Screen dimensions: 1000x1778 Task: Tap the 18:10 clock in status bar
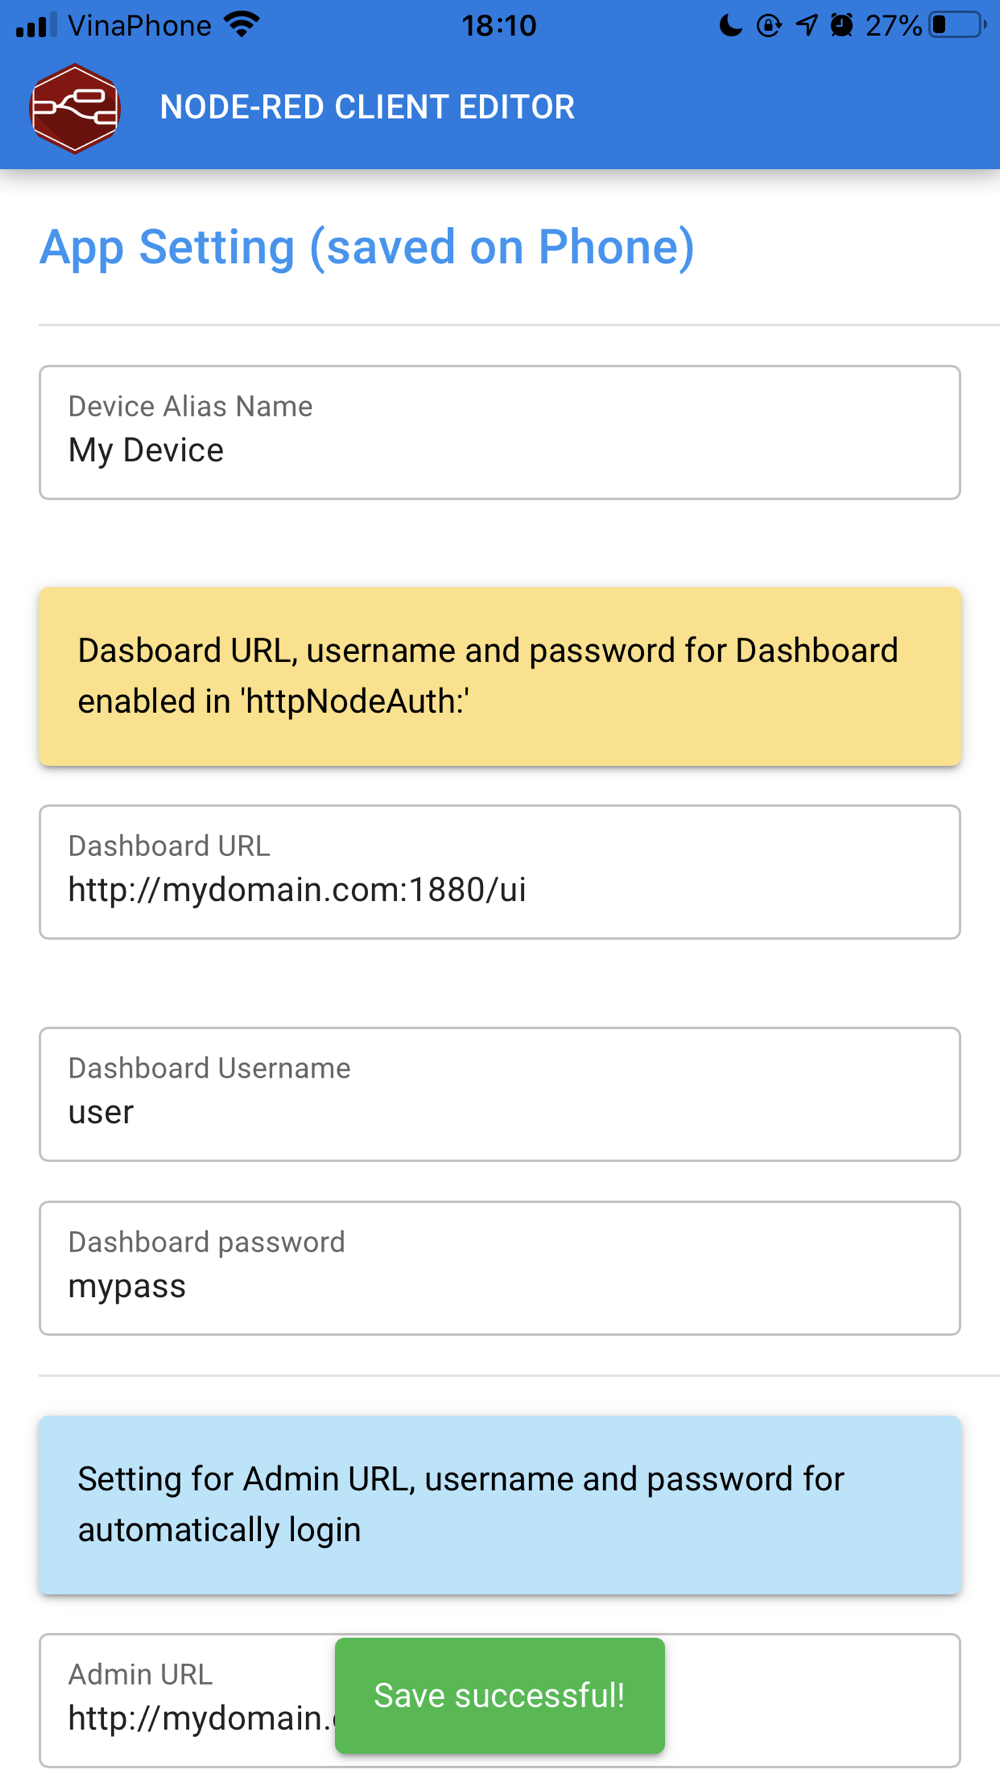coord(499,25)
